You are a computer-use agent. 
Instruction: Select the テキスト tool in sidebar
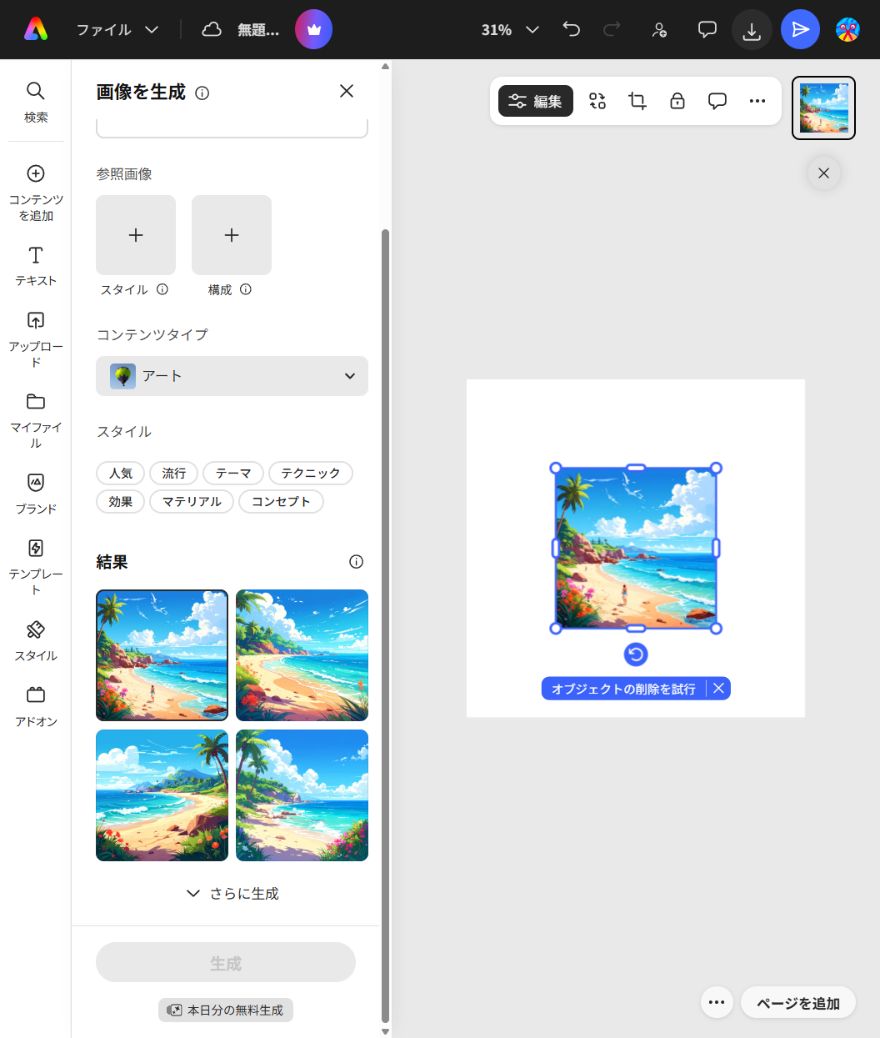pyautogui.click(x=36, y=265)
